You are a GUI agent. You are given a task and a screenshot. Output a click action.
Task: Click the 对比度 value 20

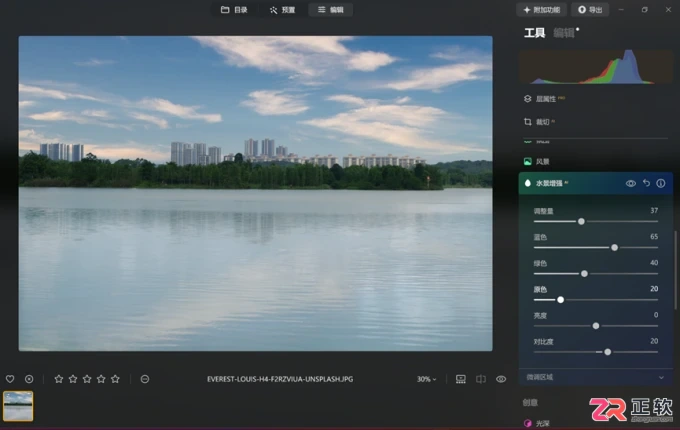(654, 341)
